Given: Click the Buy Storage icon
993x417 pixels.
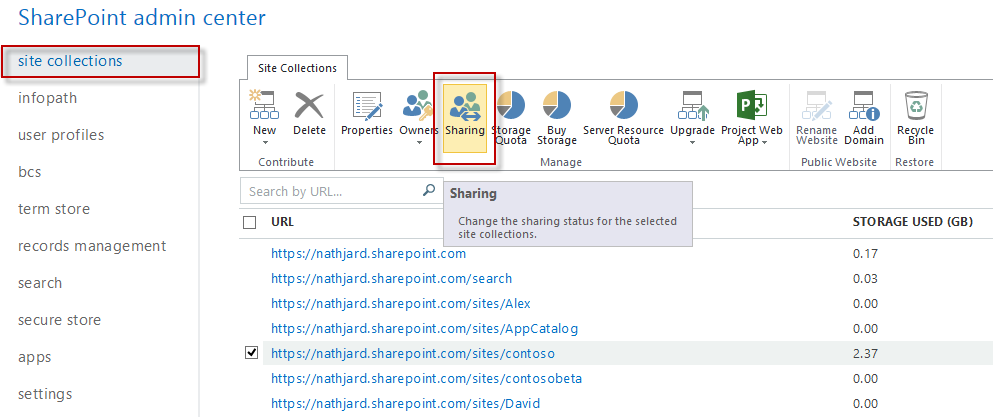Looking at the screenshot, I should coord(557,105).
